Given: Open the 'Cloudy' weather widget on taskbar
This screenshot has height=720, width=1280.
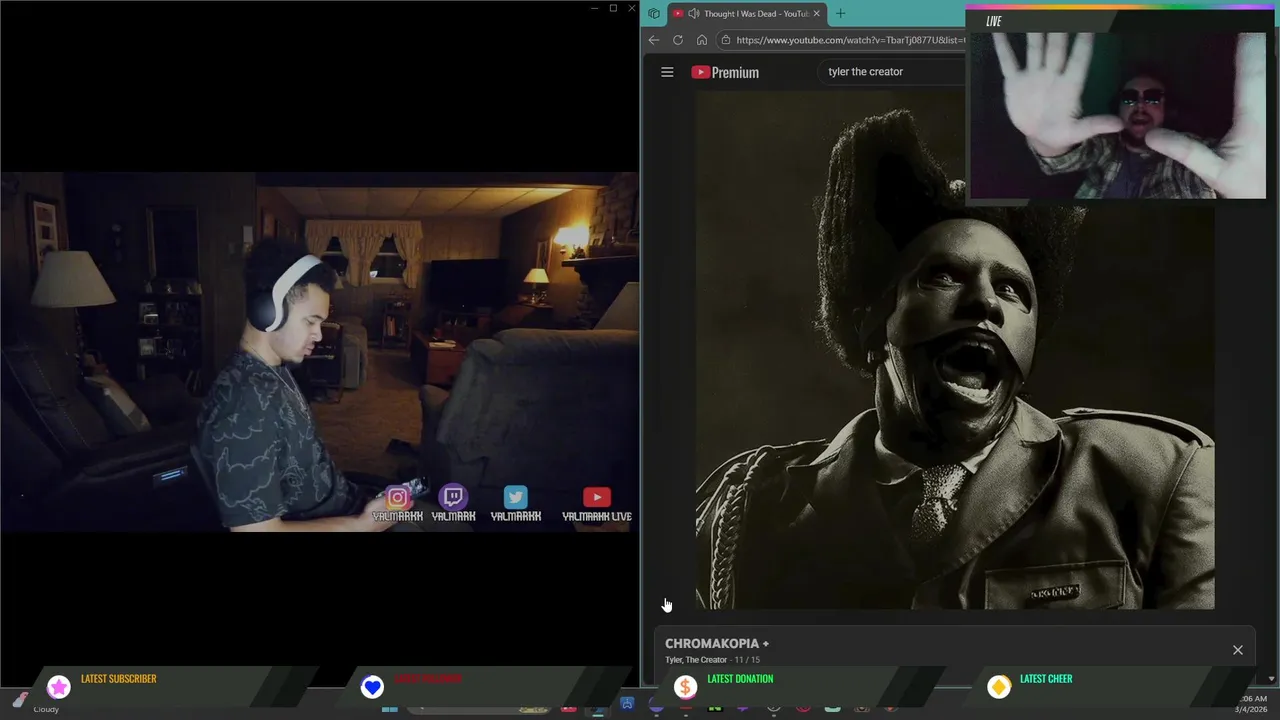Looking at the screenshot, I should pyautogui.click(x=38, y=703).
